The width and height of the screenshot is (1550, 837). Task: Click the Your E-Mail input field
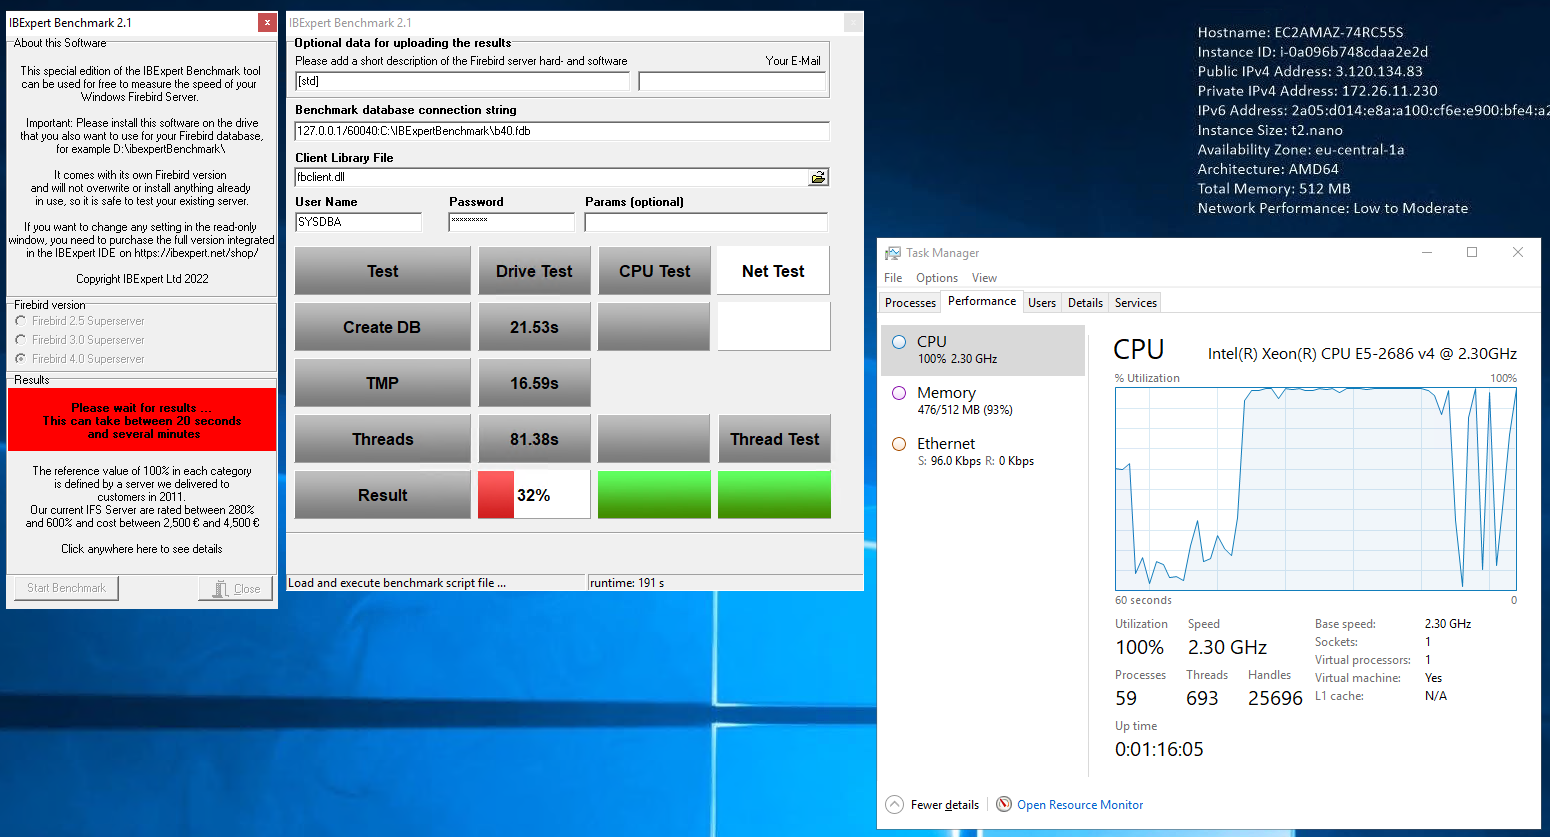tap(732, 81)
